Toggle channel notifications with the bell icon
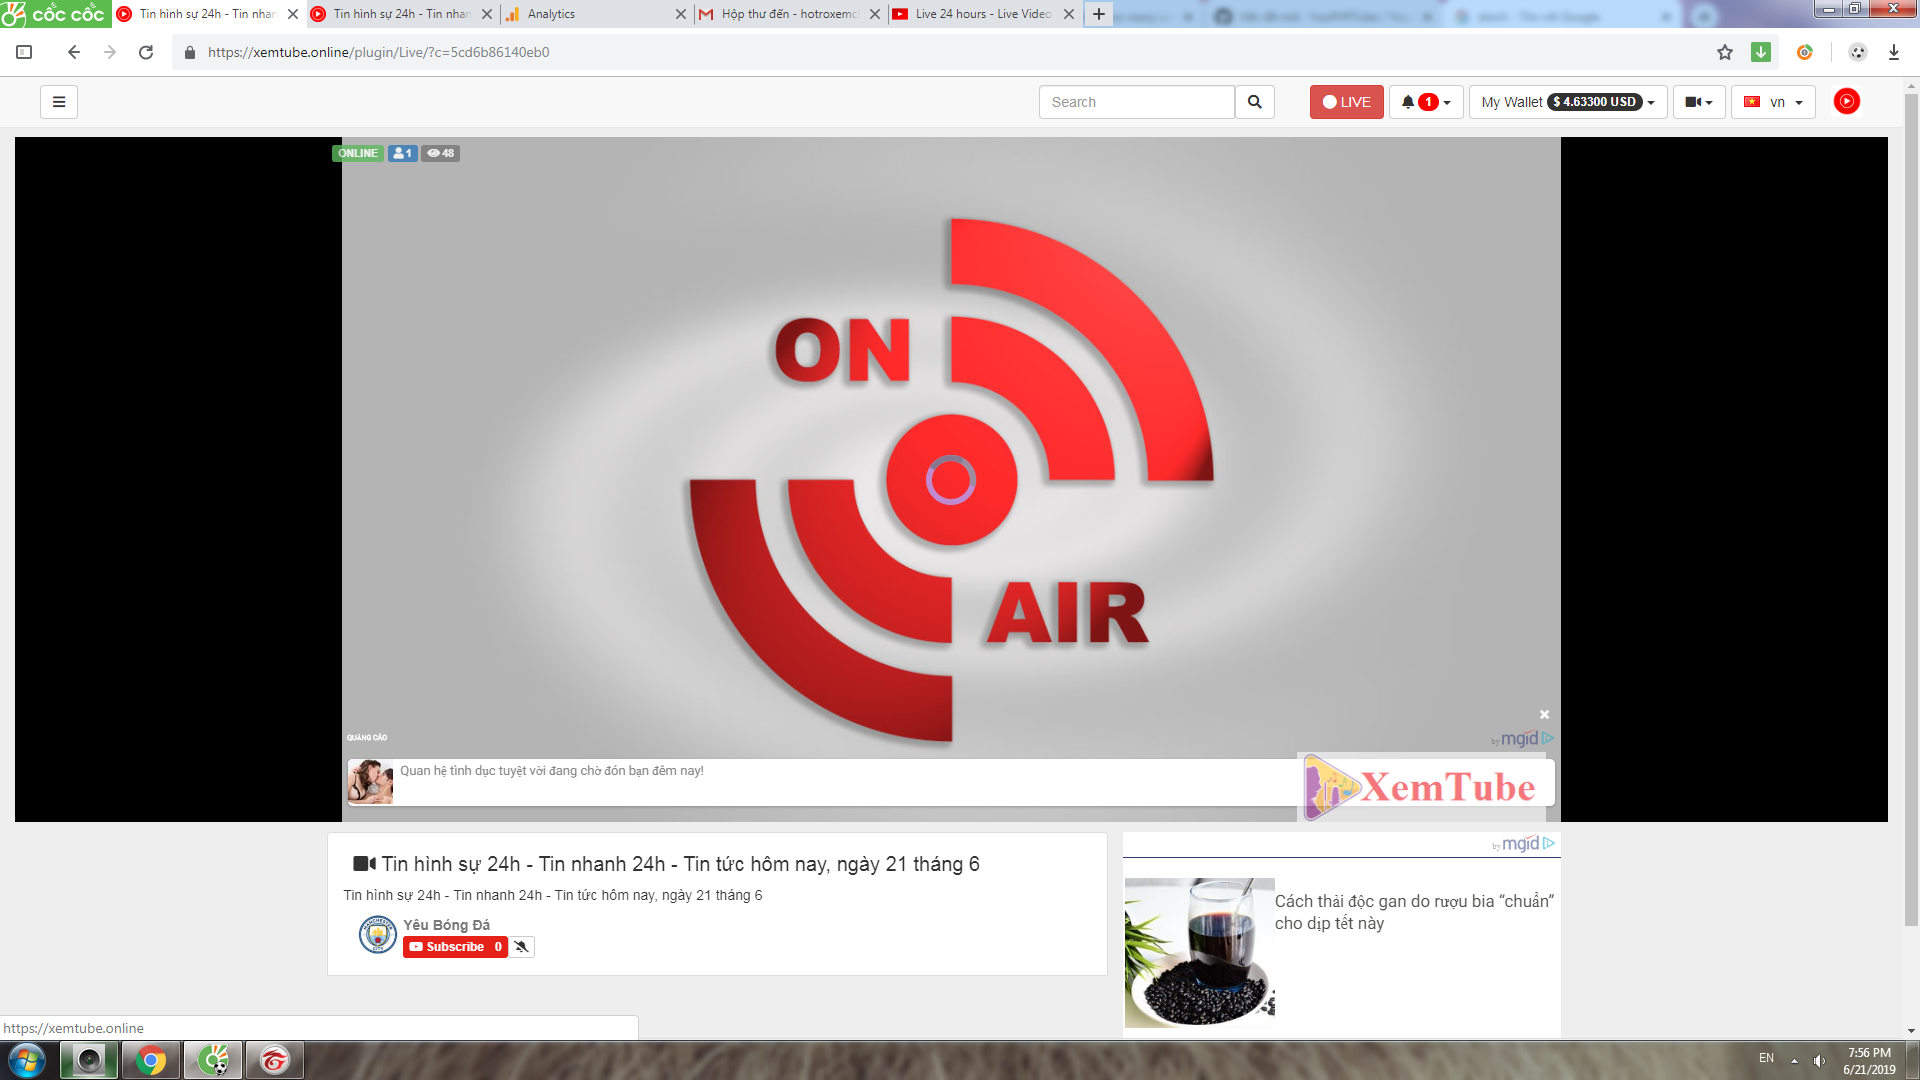This screenshot has height=1080, width=1920. (521, 946)
